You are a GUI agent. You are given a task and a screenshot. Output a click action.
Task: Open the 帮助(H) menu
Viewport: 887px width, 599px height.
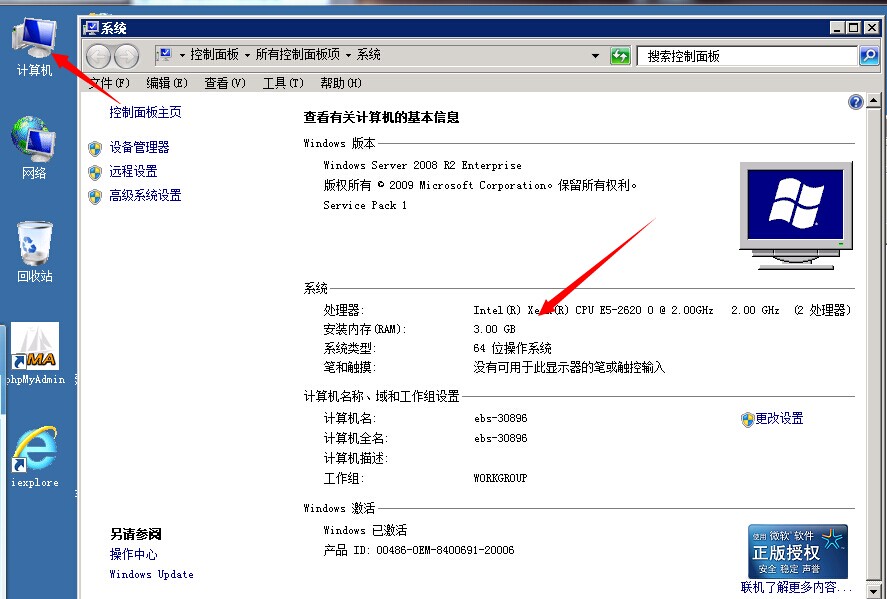341,83
